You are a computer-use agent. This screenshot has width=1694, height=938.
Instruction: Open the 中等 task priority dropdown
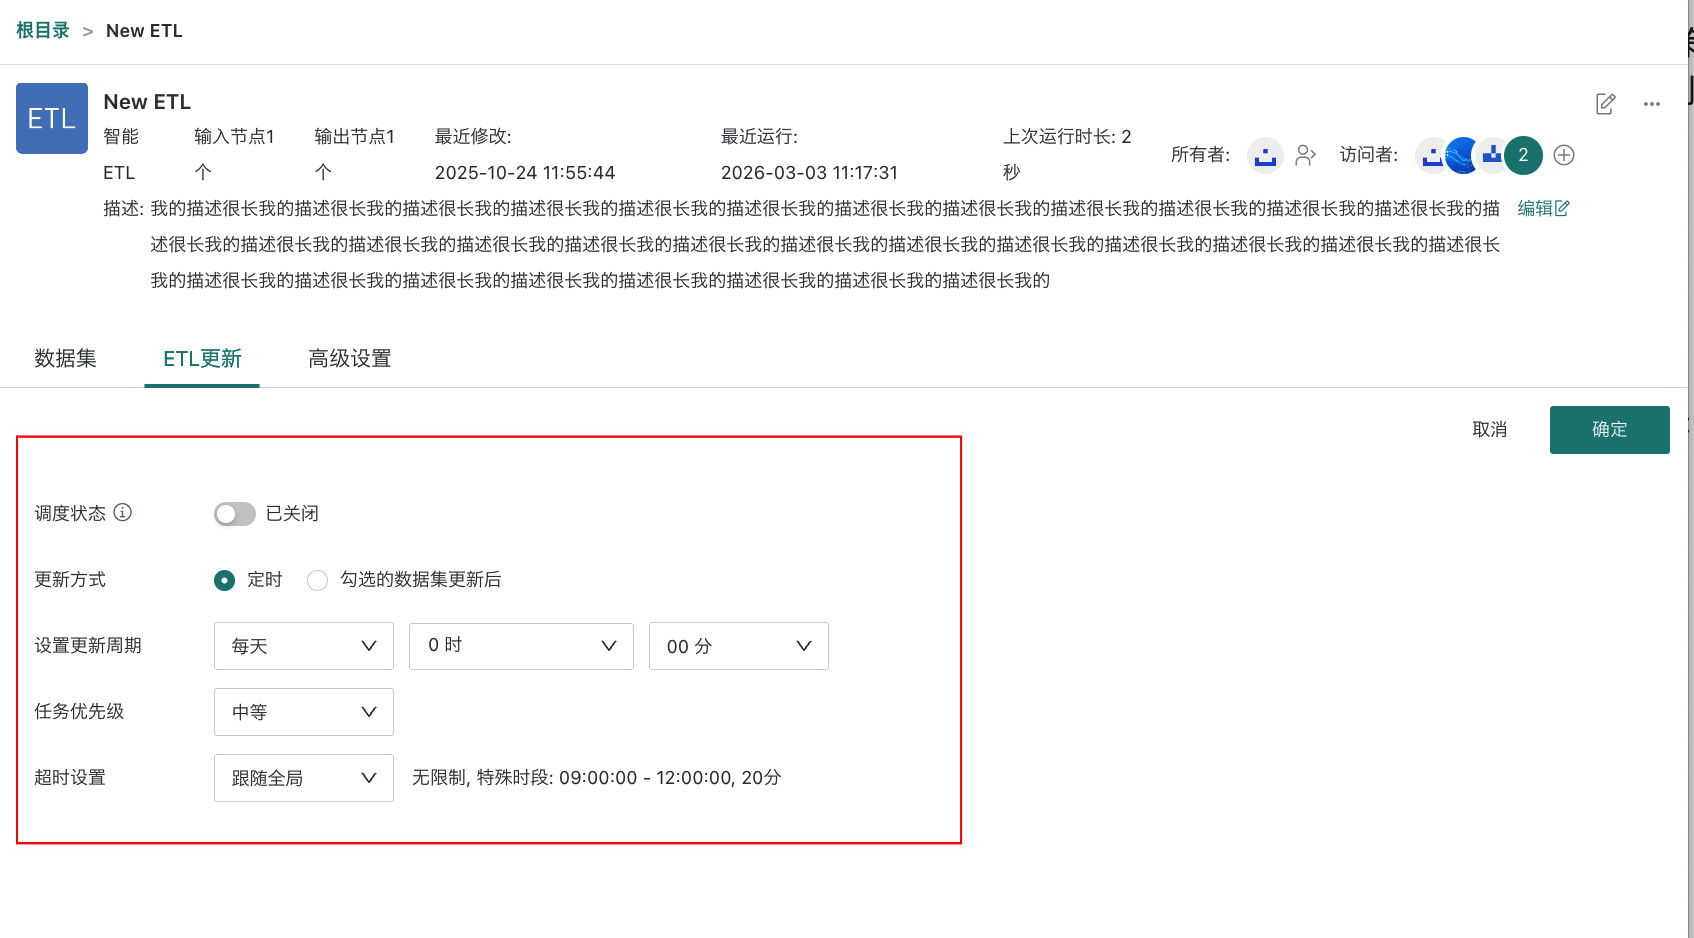pos(303,712)
